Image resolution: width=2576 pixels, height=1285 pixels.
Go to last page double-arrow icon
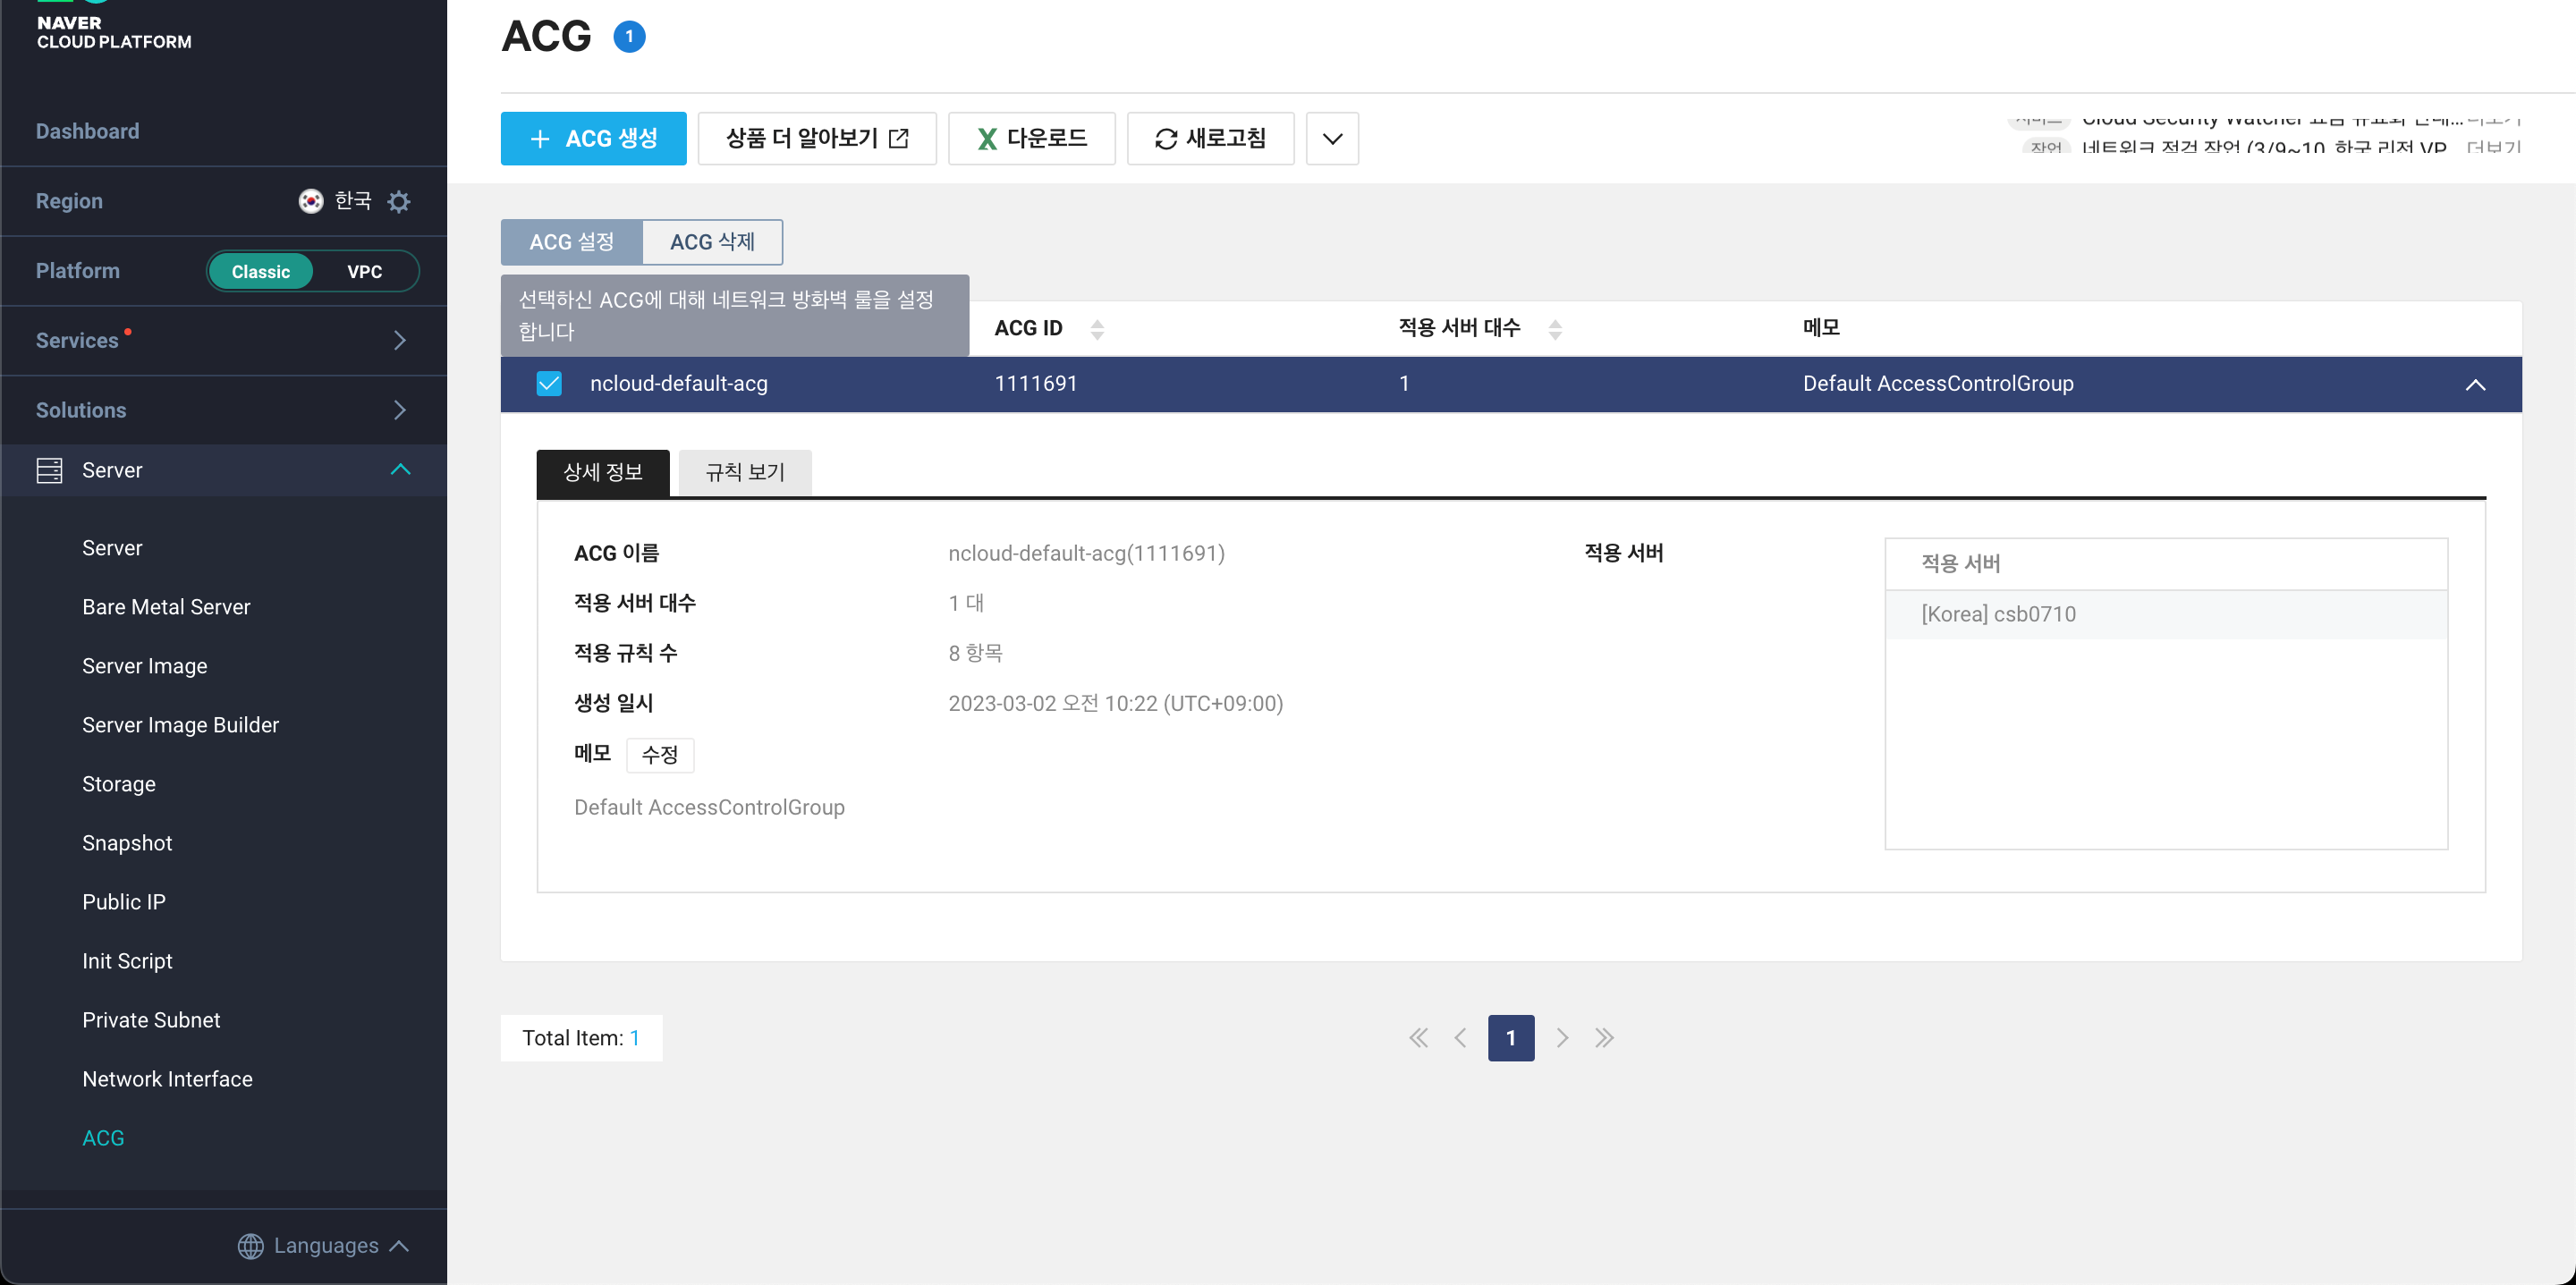(1604, 1038)
